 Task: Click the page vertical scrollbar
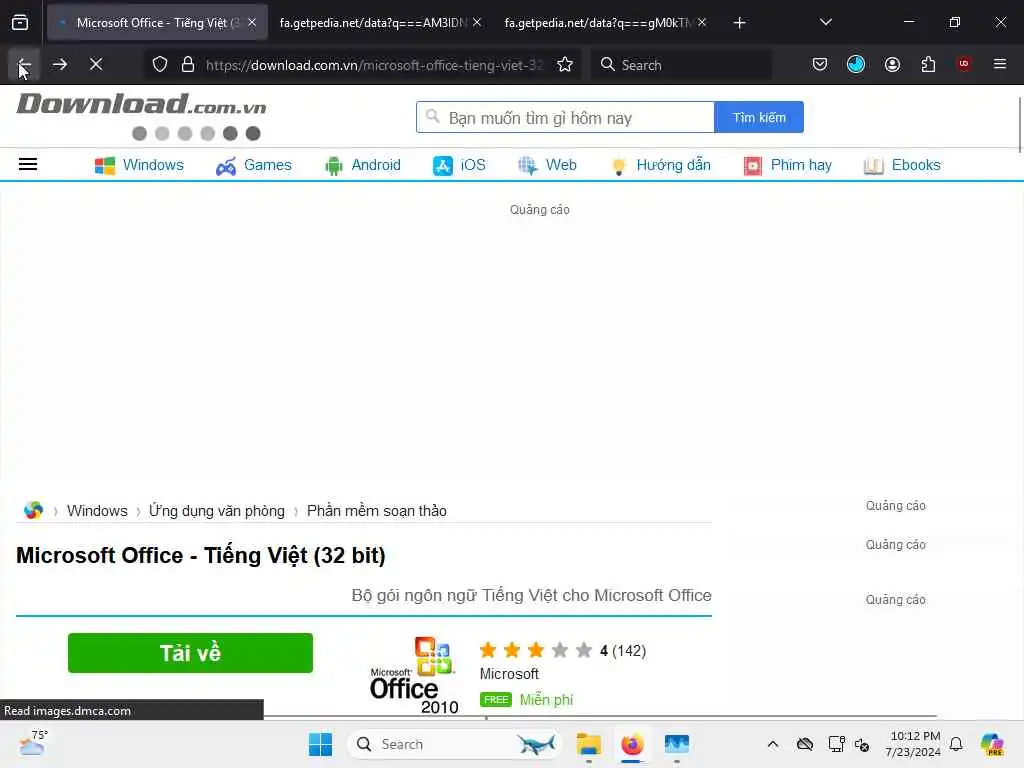1019,124
